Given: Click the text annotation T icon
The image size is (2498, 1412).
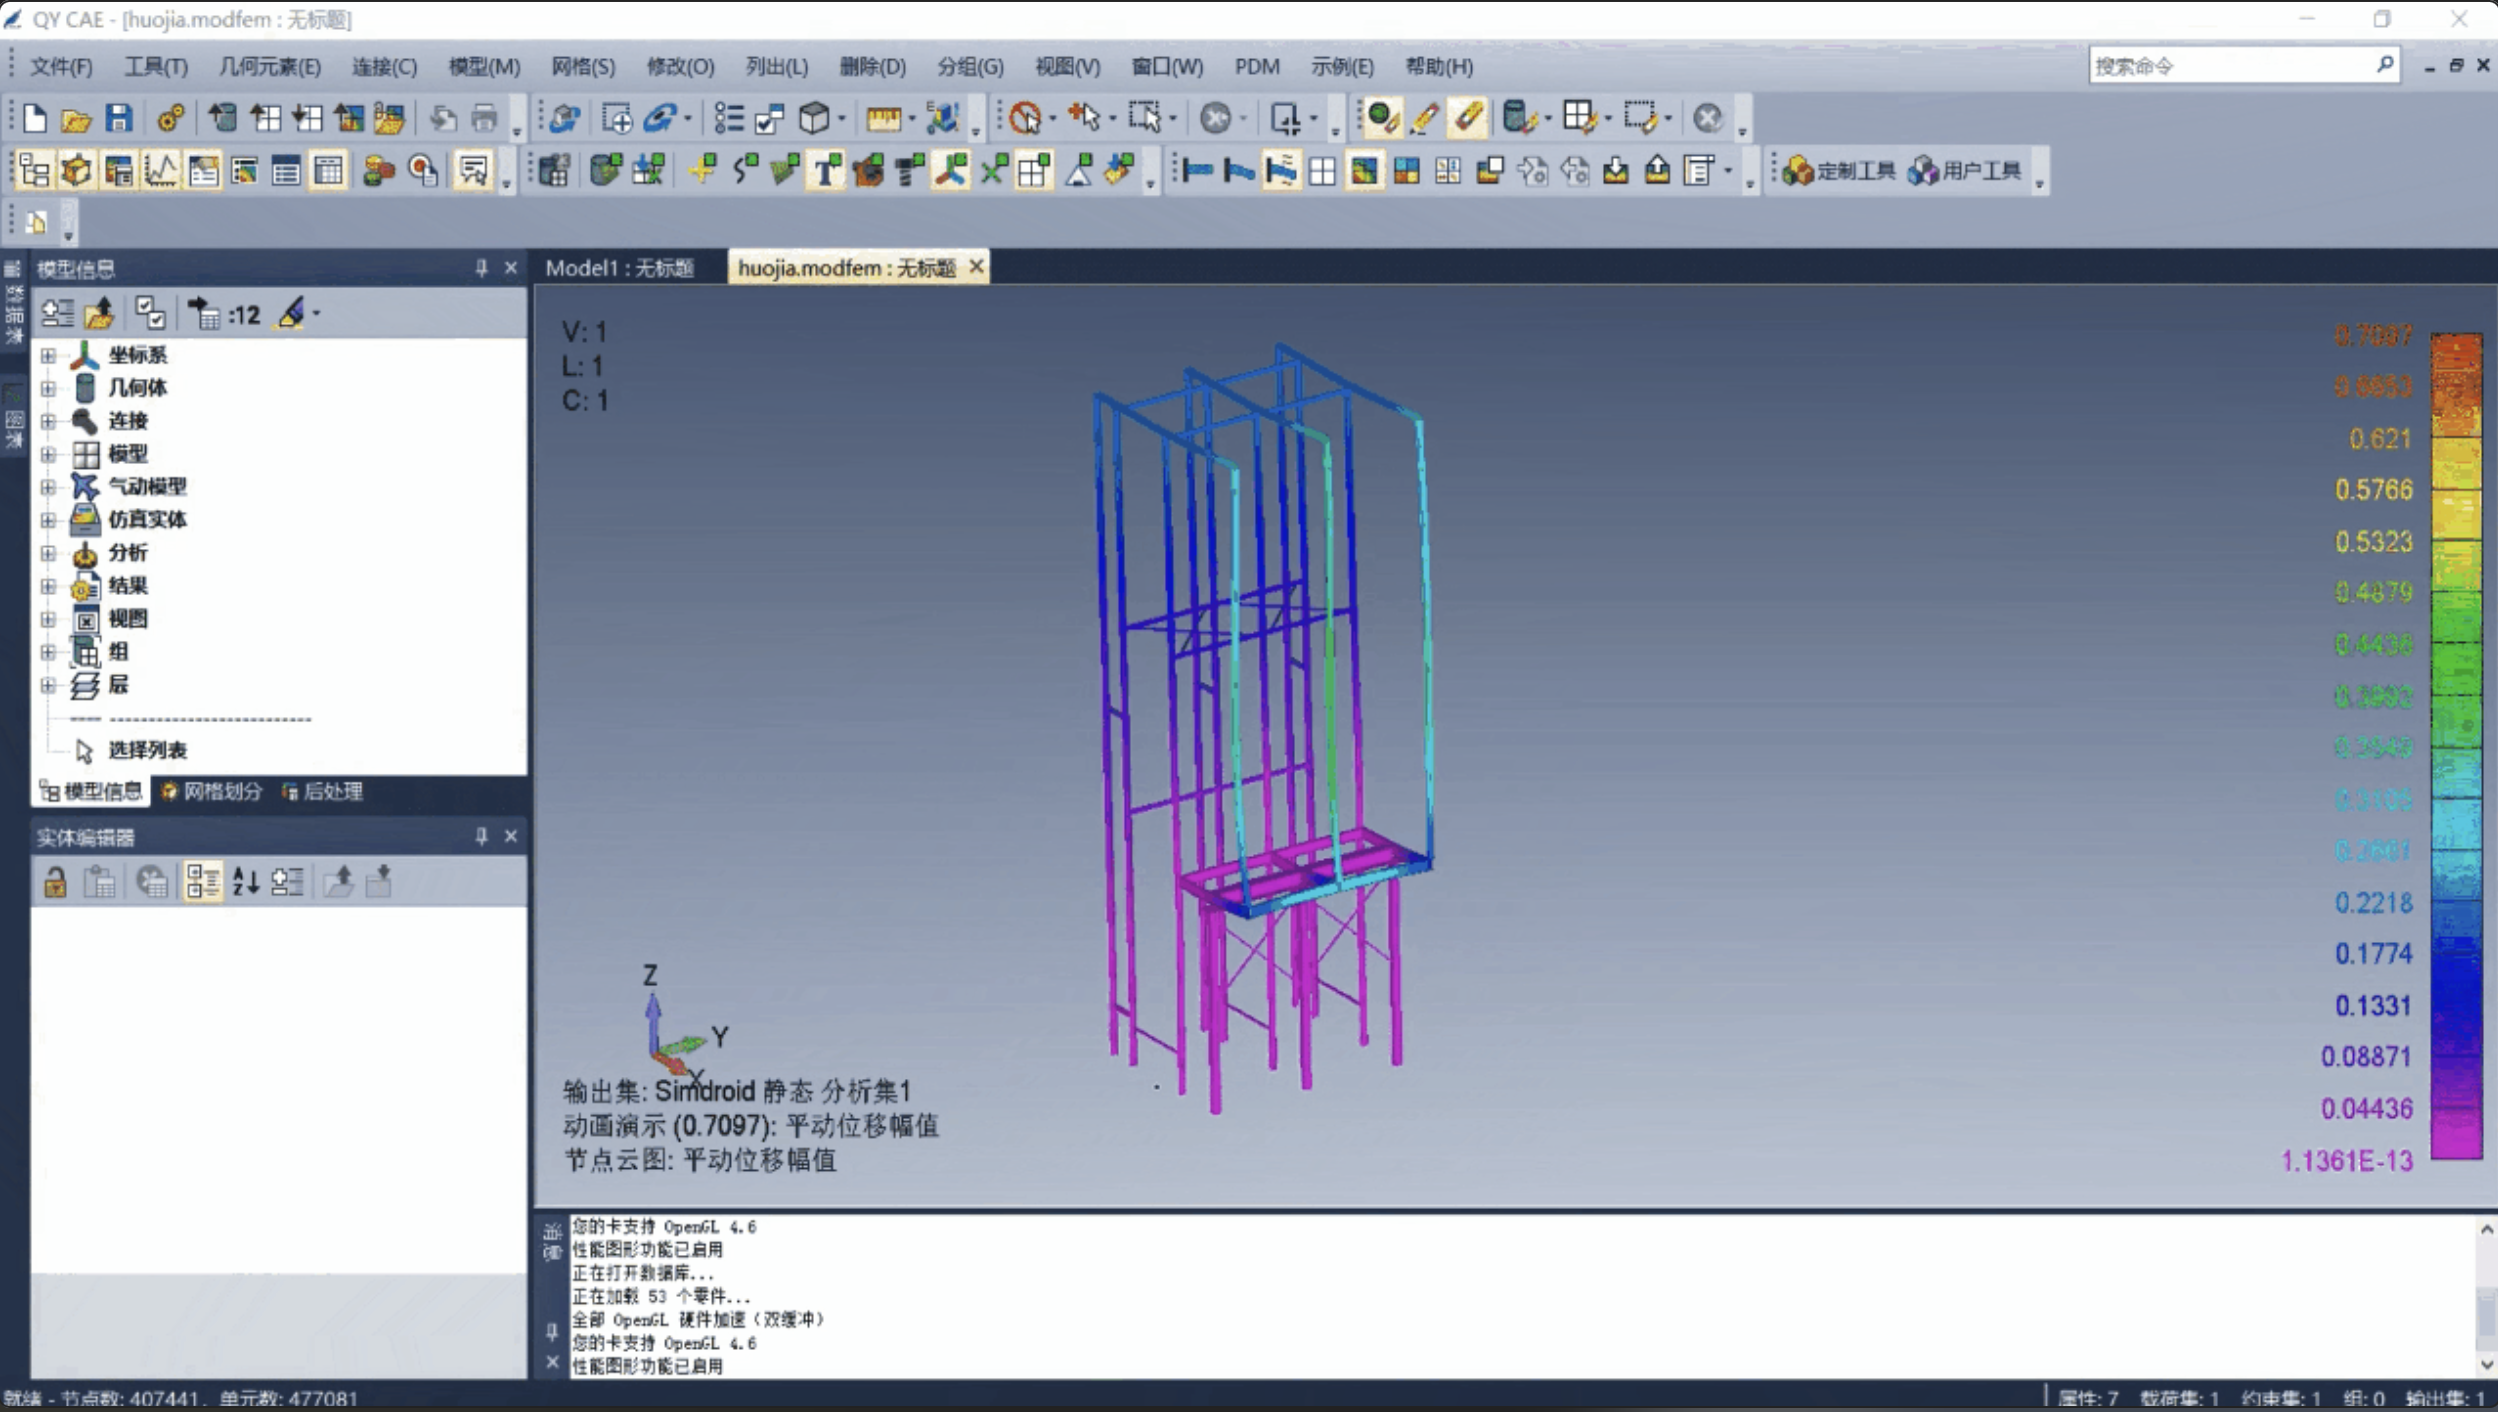Looking at the screenshot, I should coord(826,170).
